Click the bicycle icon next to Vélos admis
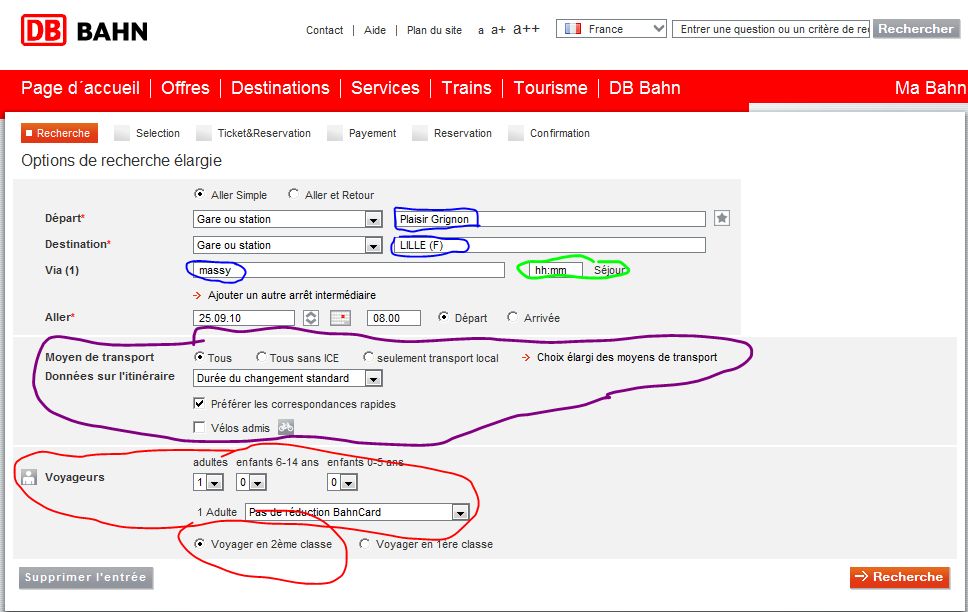This screenshot has height=612, width=968. pos(286,427)
